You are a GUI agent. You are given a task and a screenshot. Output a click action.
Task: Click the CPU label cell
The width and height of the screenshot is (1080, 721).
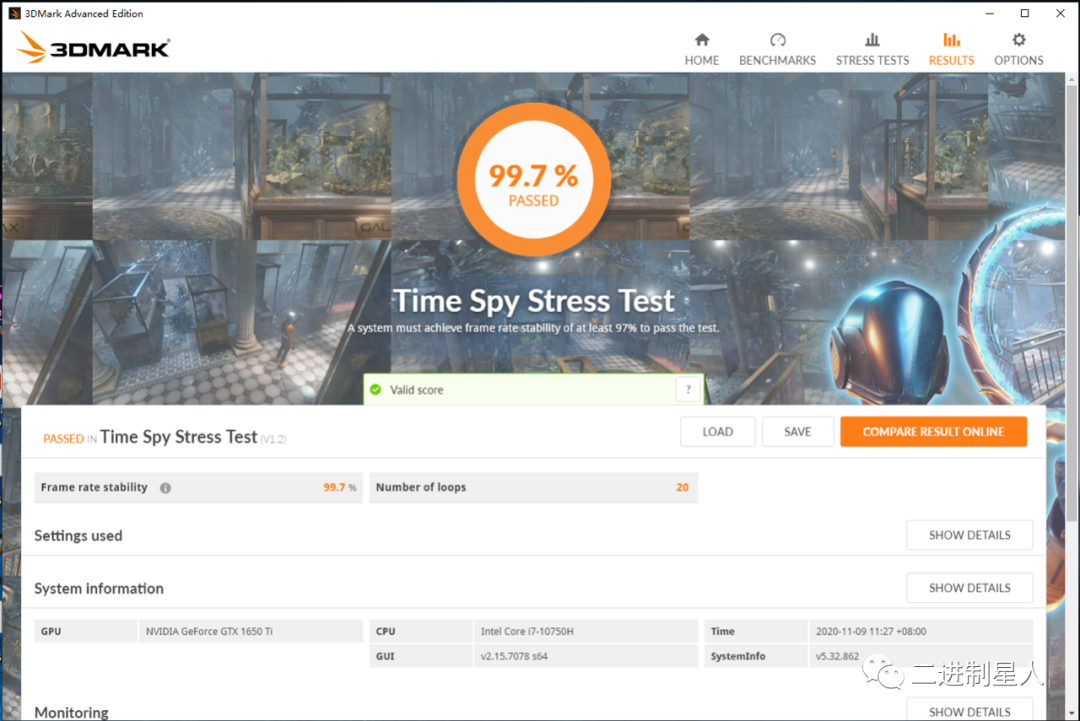point(420,631)
